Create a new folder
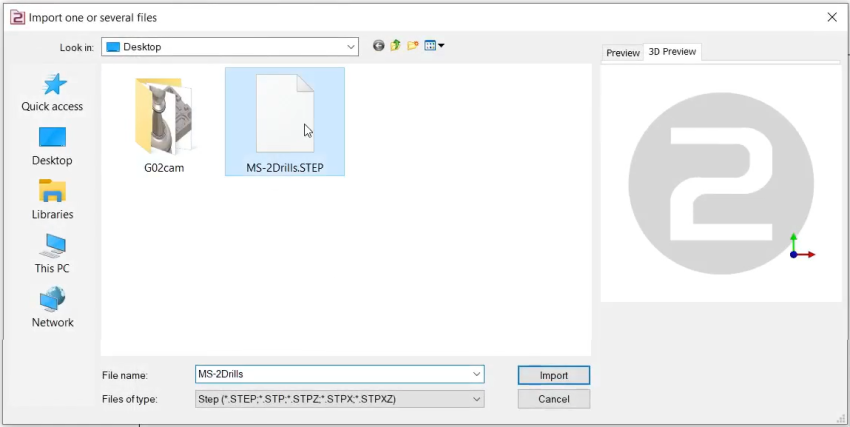This screenshot has width=850, height=427. tap(412, 46)
